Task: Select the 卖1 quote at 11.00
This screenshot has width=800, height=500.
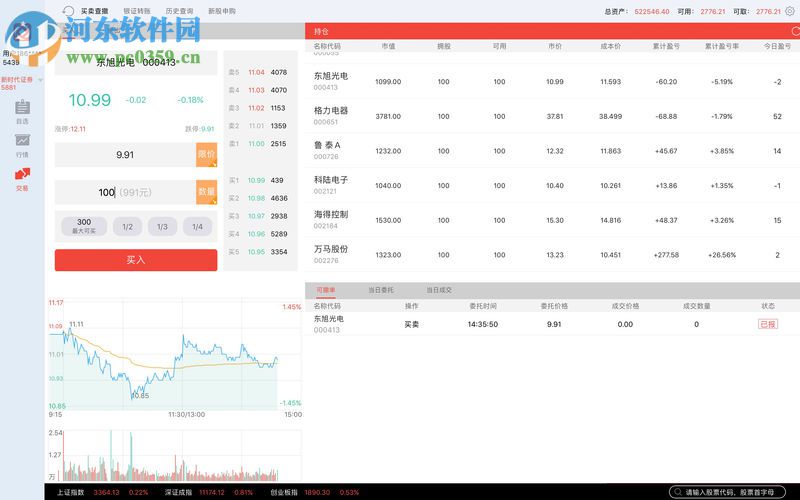Action: [x=258, y=144]
